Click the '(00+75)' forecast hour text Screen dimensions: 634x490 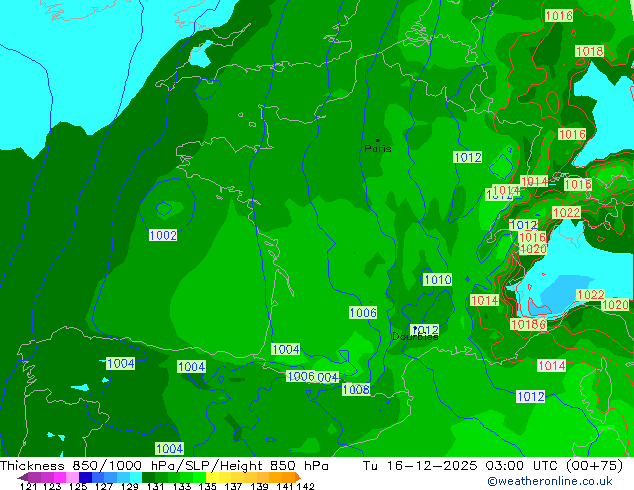click(x=594, y=466)
